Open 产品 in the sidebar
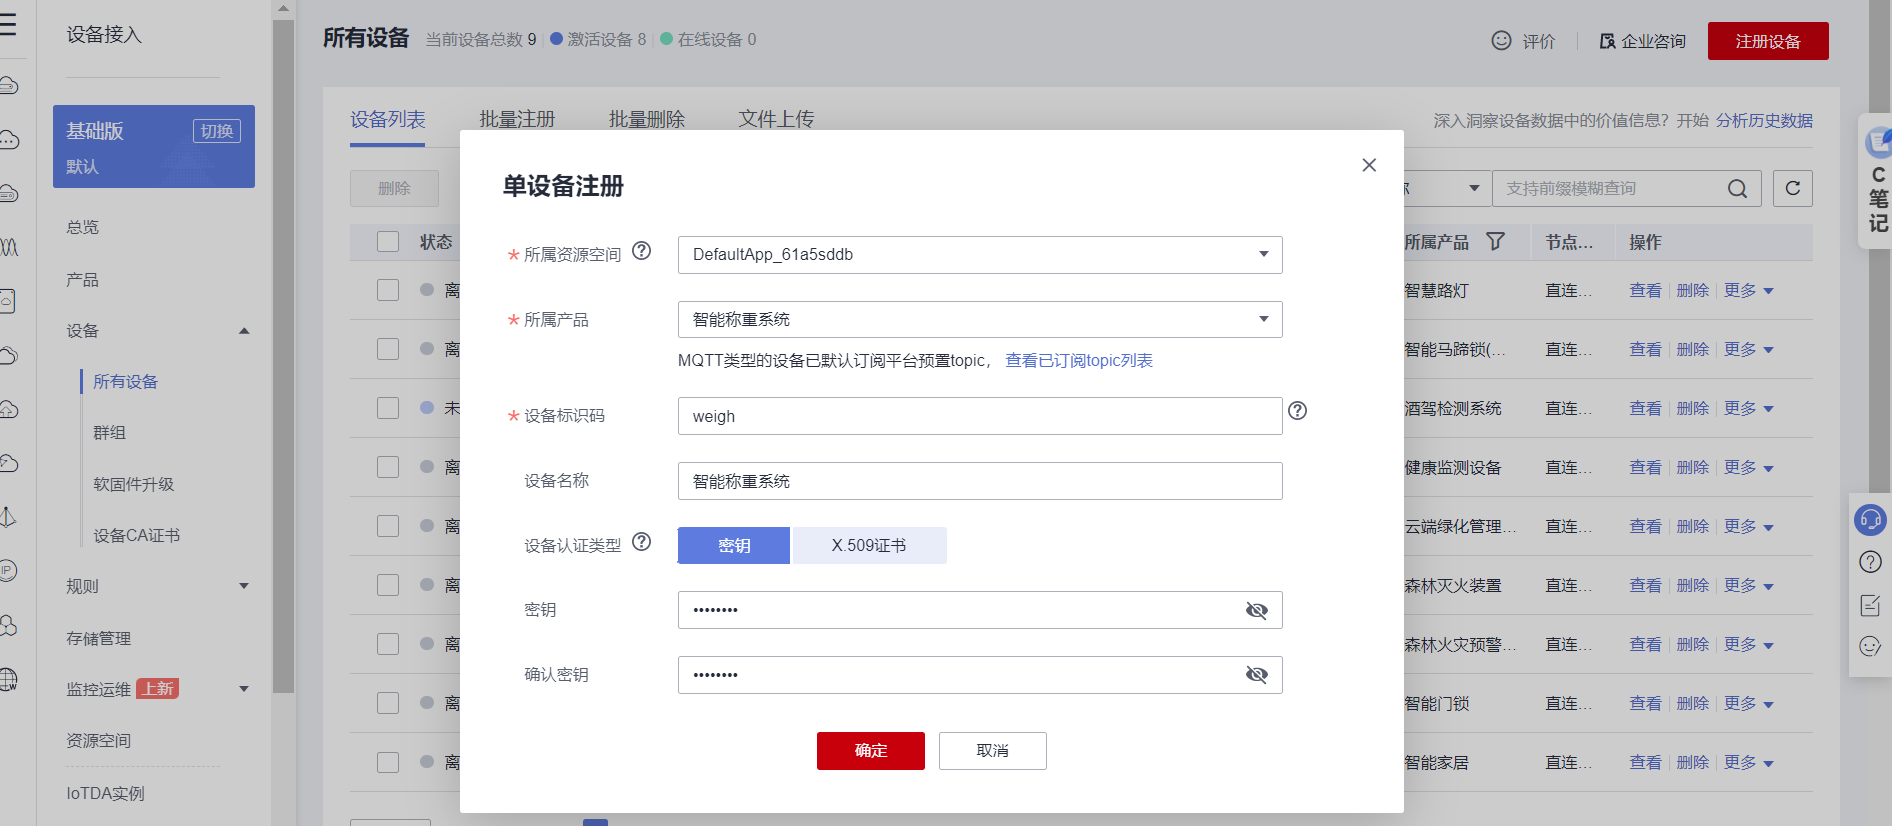1892x826 pixels. point(83,280)
